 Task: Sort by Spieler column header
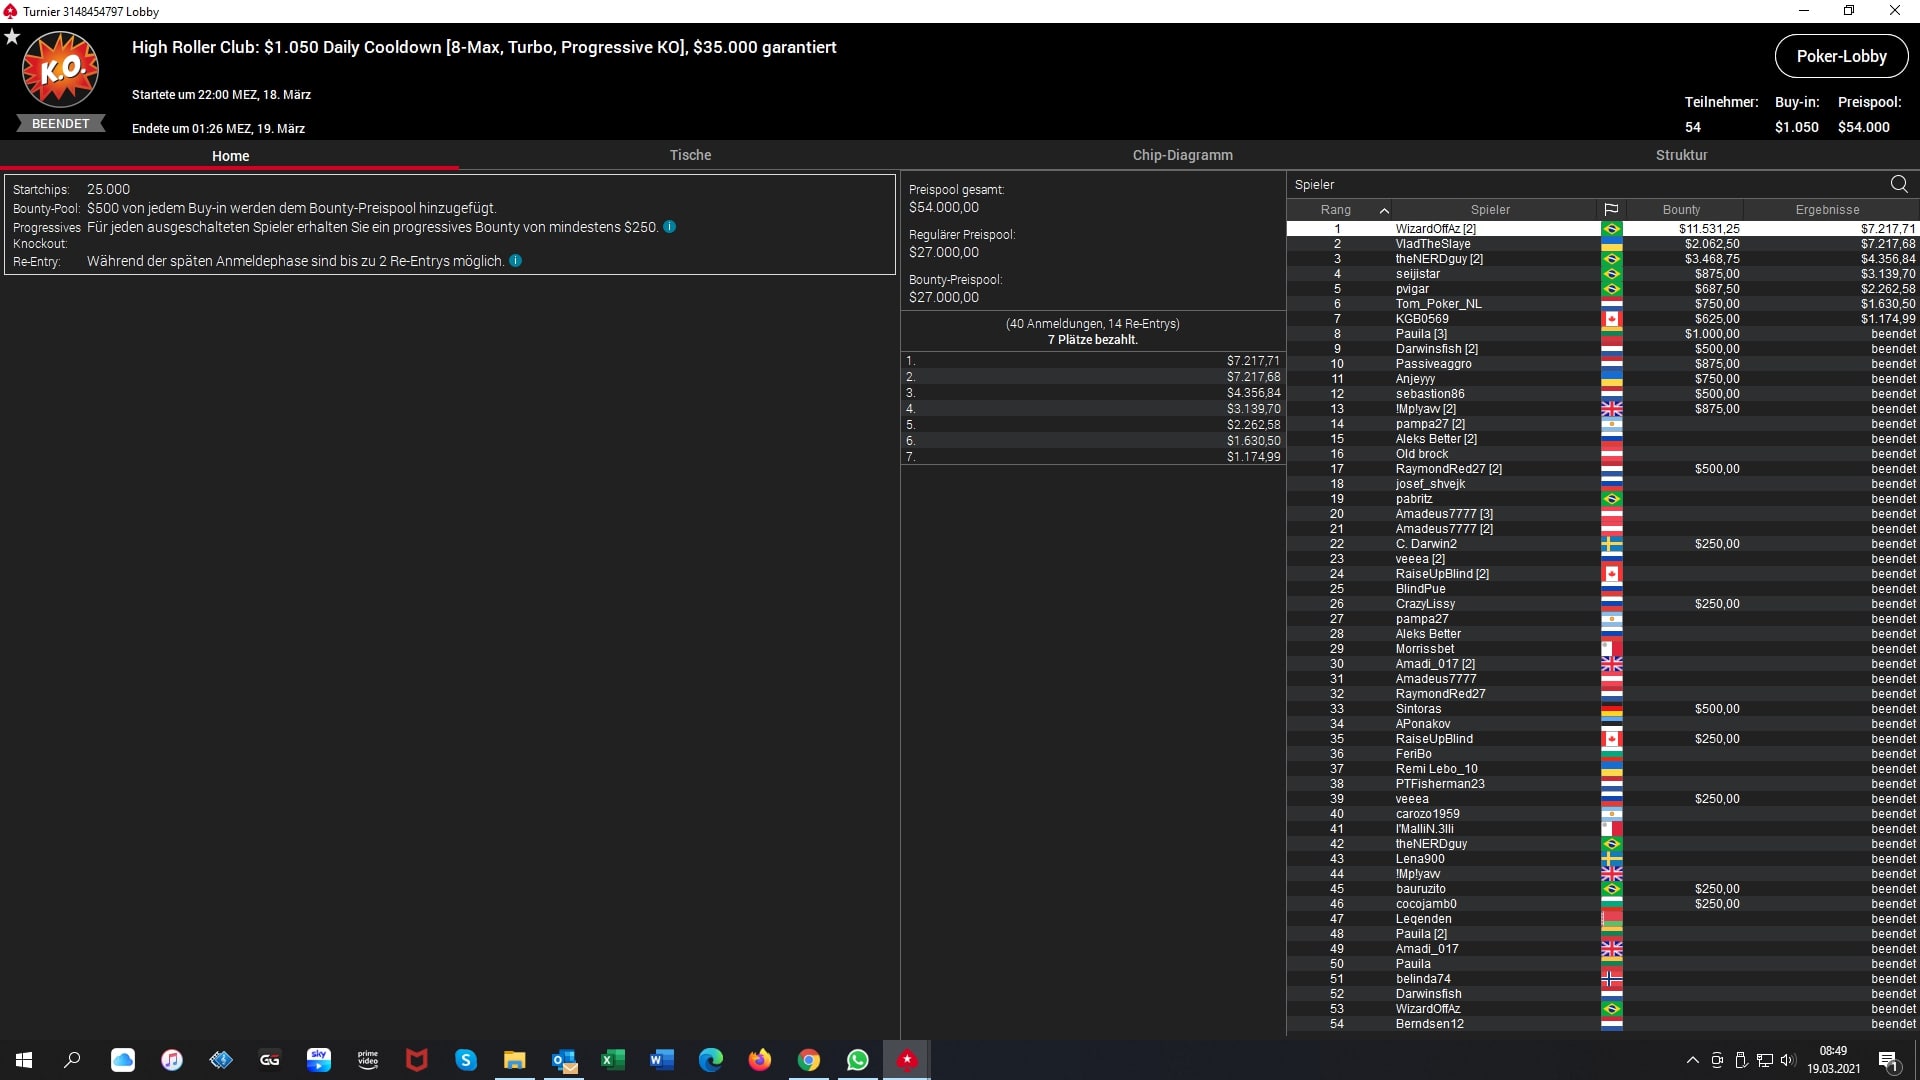(1490, 210)
